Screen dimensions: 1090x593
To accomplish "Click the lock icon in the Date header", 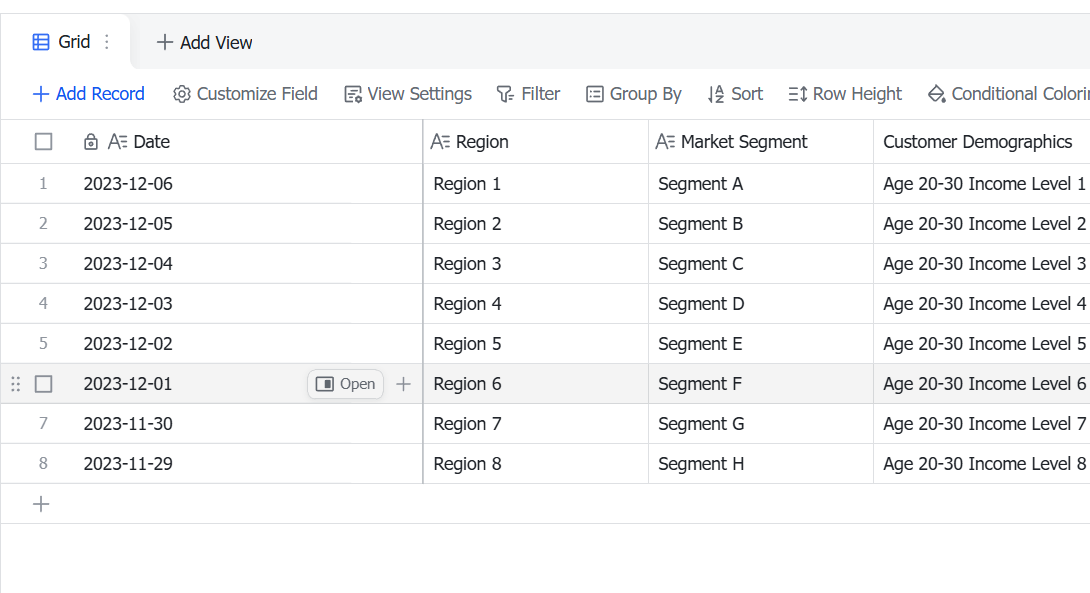I will tap(90, 142).
